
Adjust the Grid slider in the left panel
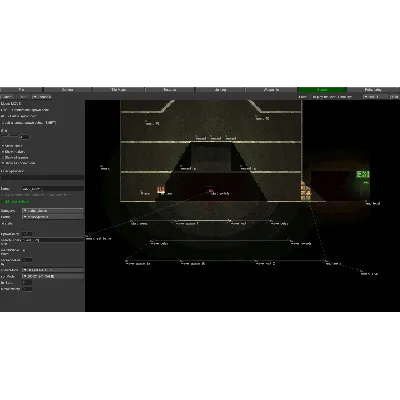click(x=10, y=137)
